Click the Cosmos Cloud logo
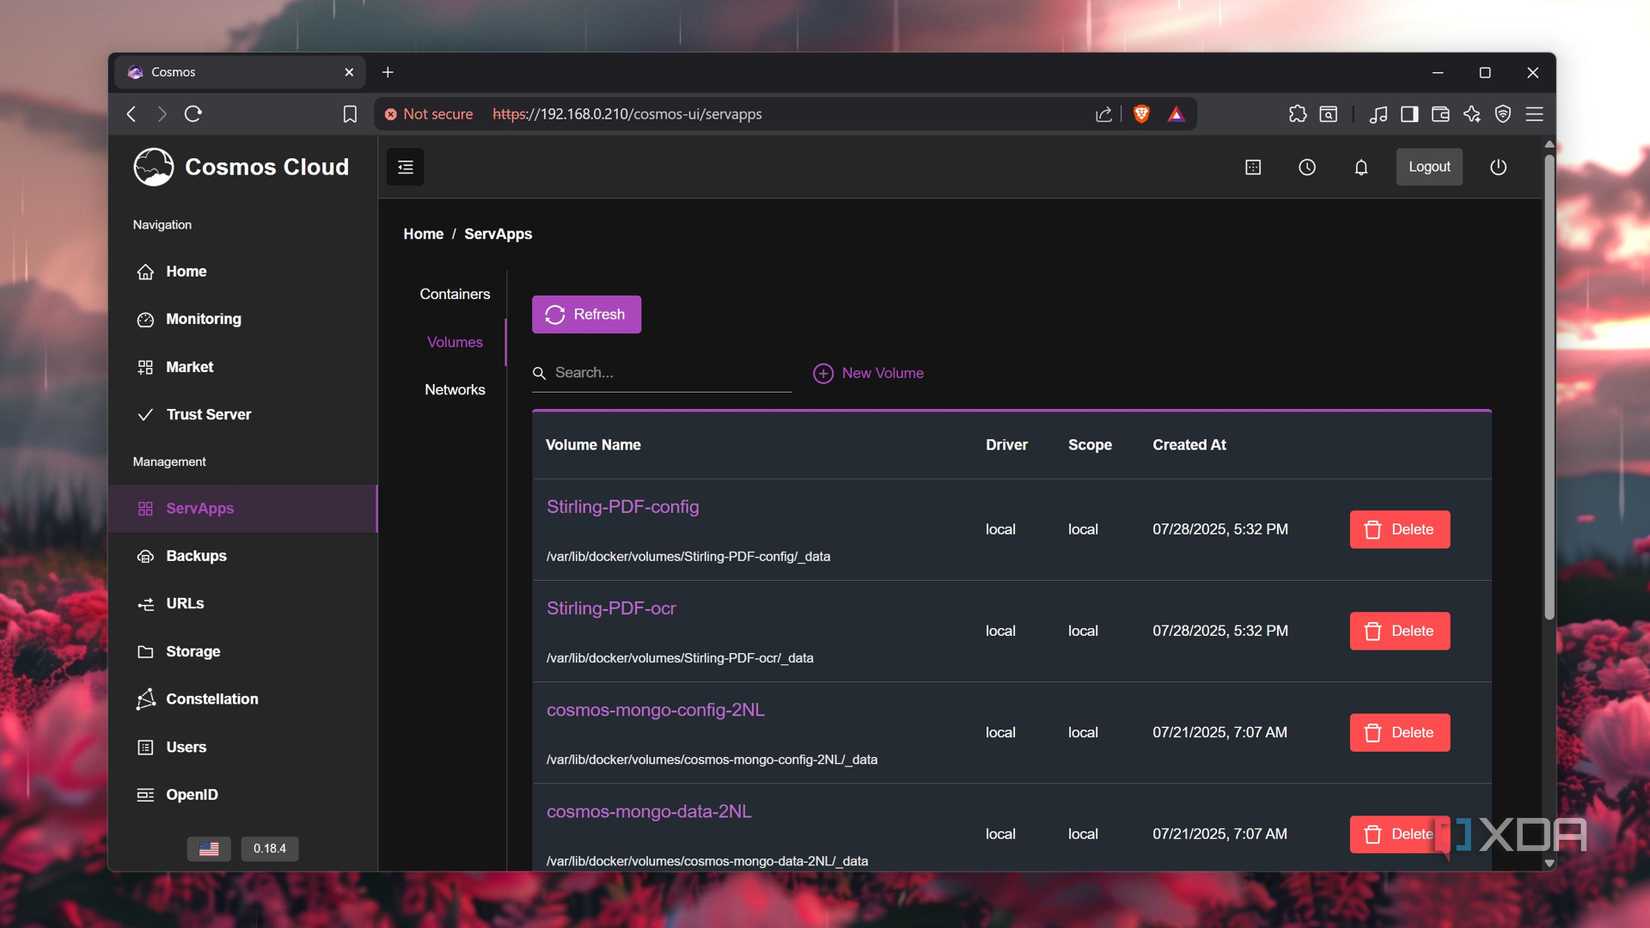This screenshot has height=928, width=1650. (x=241, y=167)
